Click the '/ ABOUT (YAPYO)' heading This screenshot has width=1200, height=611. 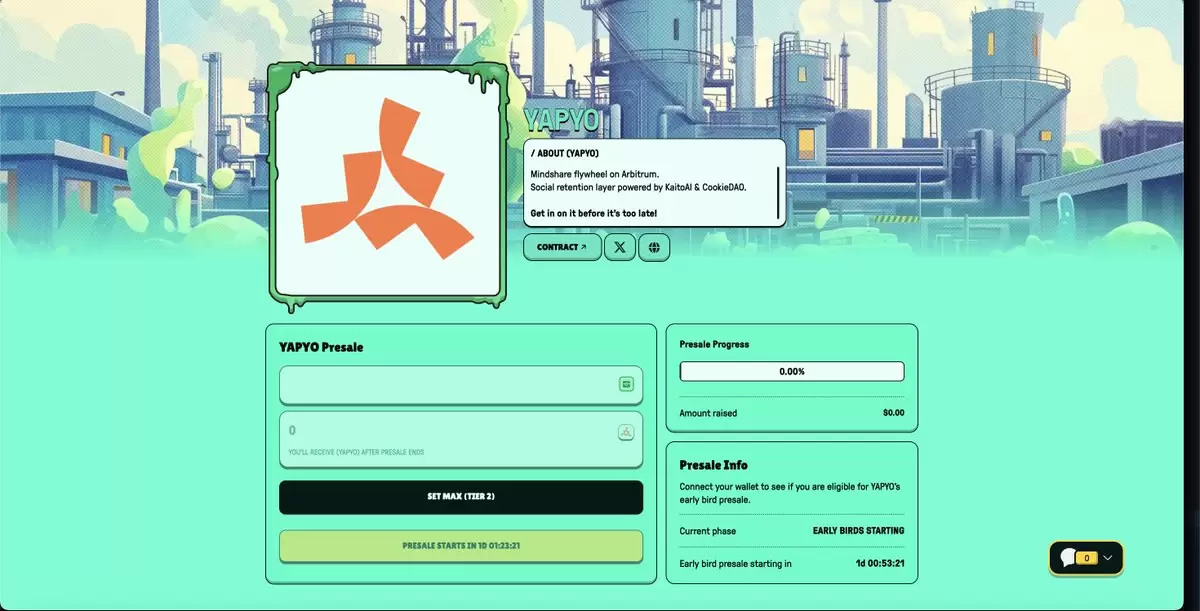pos(565,153)
